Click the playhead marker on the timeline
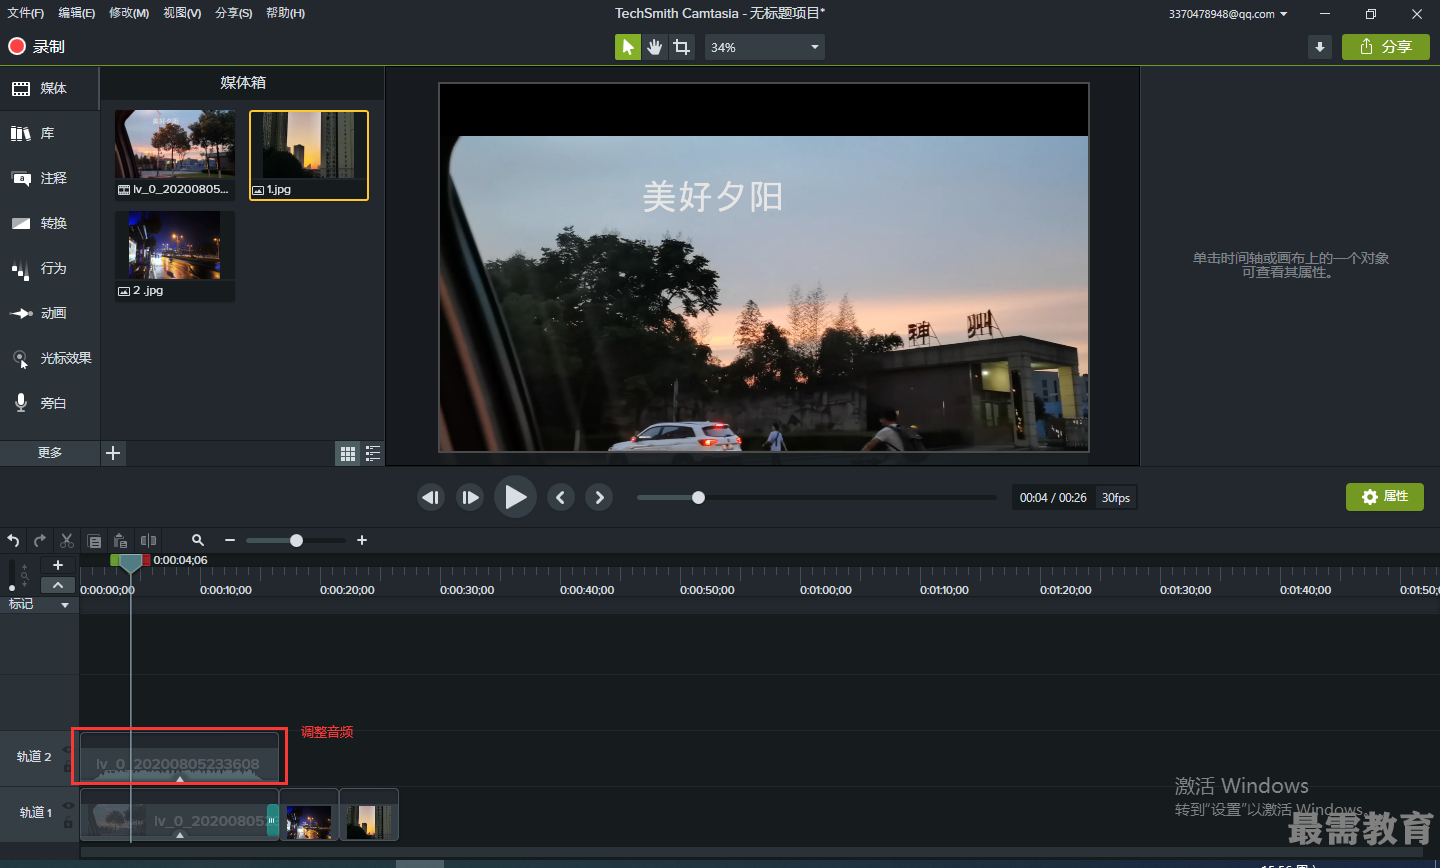Viewport: 1440px width, 868px height. click(130, 563)
